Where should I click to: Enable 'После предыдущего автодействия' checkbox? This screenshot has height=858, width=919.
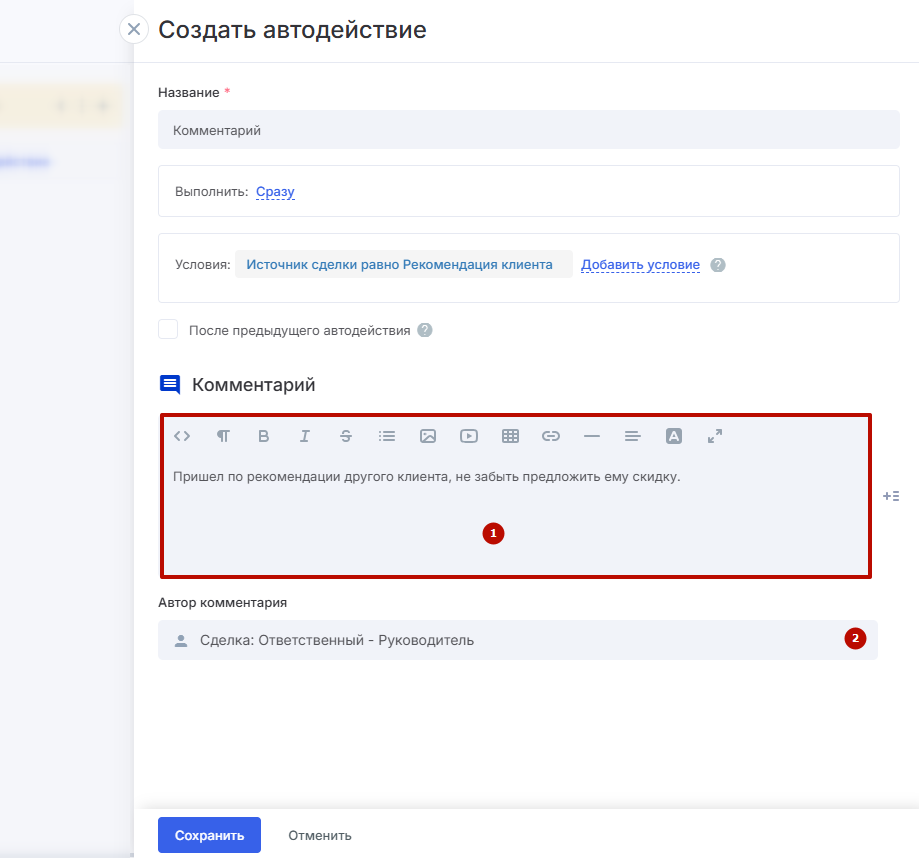click(169, 330)
